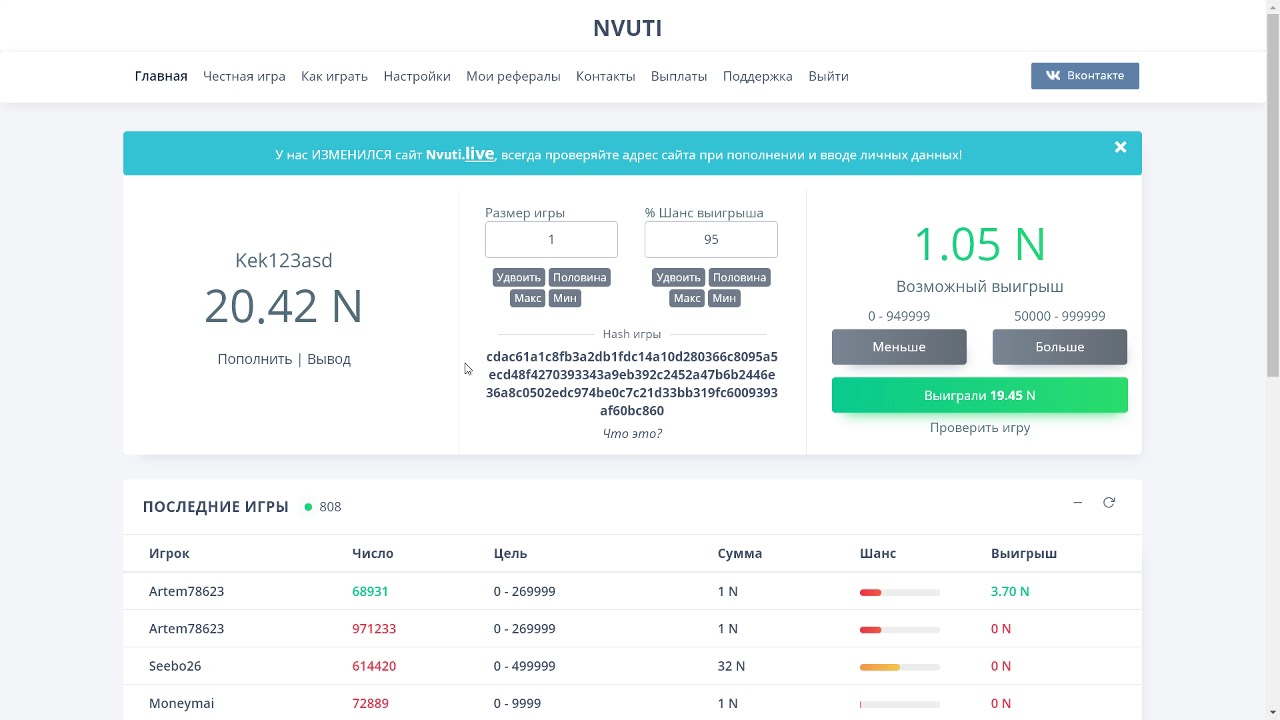
Task: Click player Seebo26 in the table
Action: coord(175,666)
